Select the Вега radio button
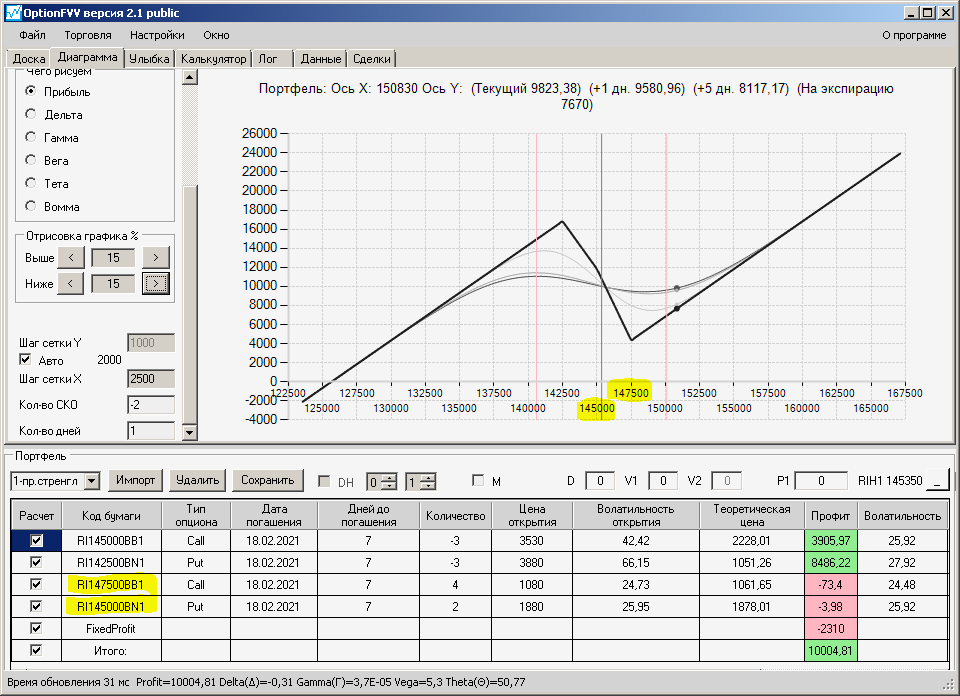This screenshot has width=960, height=696. point(31,160)
